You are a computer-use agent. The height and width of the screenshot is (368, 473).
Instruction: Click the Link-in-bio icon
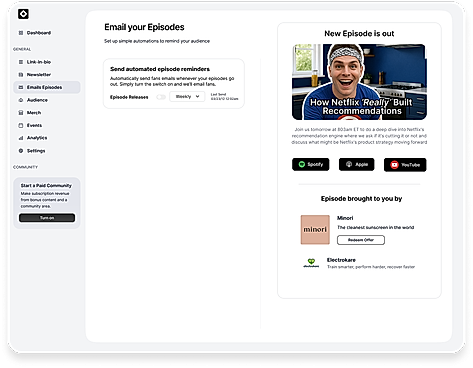click(x=21, y=62)
